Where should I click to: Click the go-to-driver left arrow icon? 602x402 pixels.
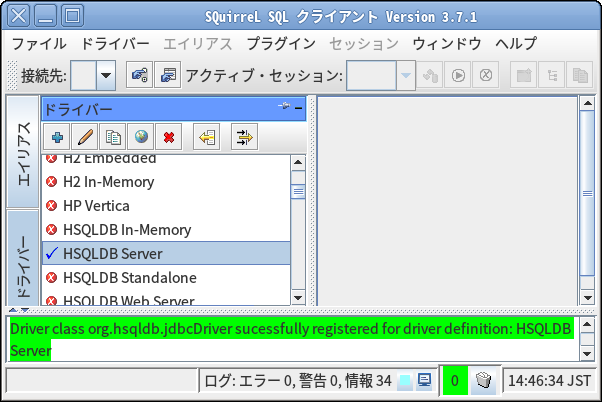coord(207,137)
